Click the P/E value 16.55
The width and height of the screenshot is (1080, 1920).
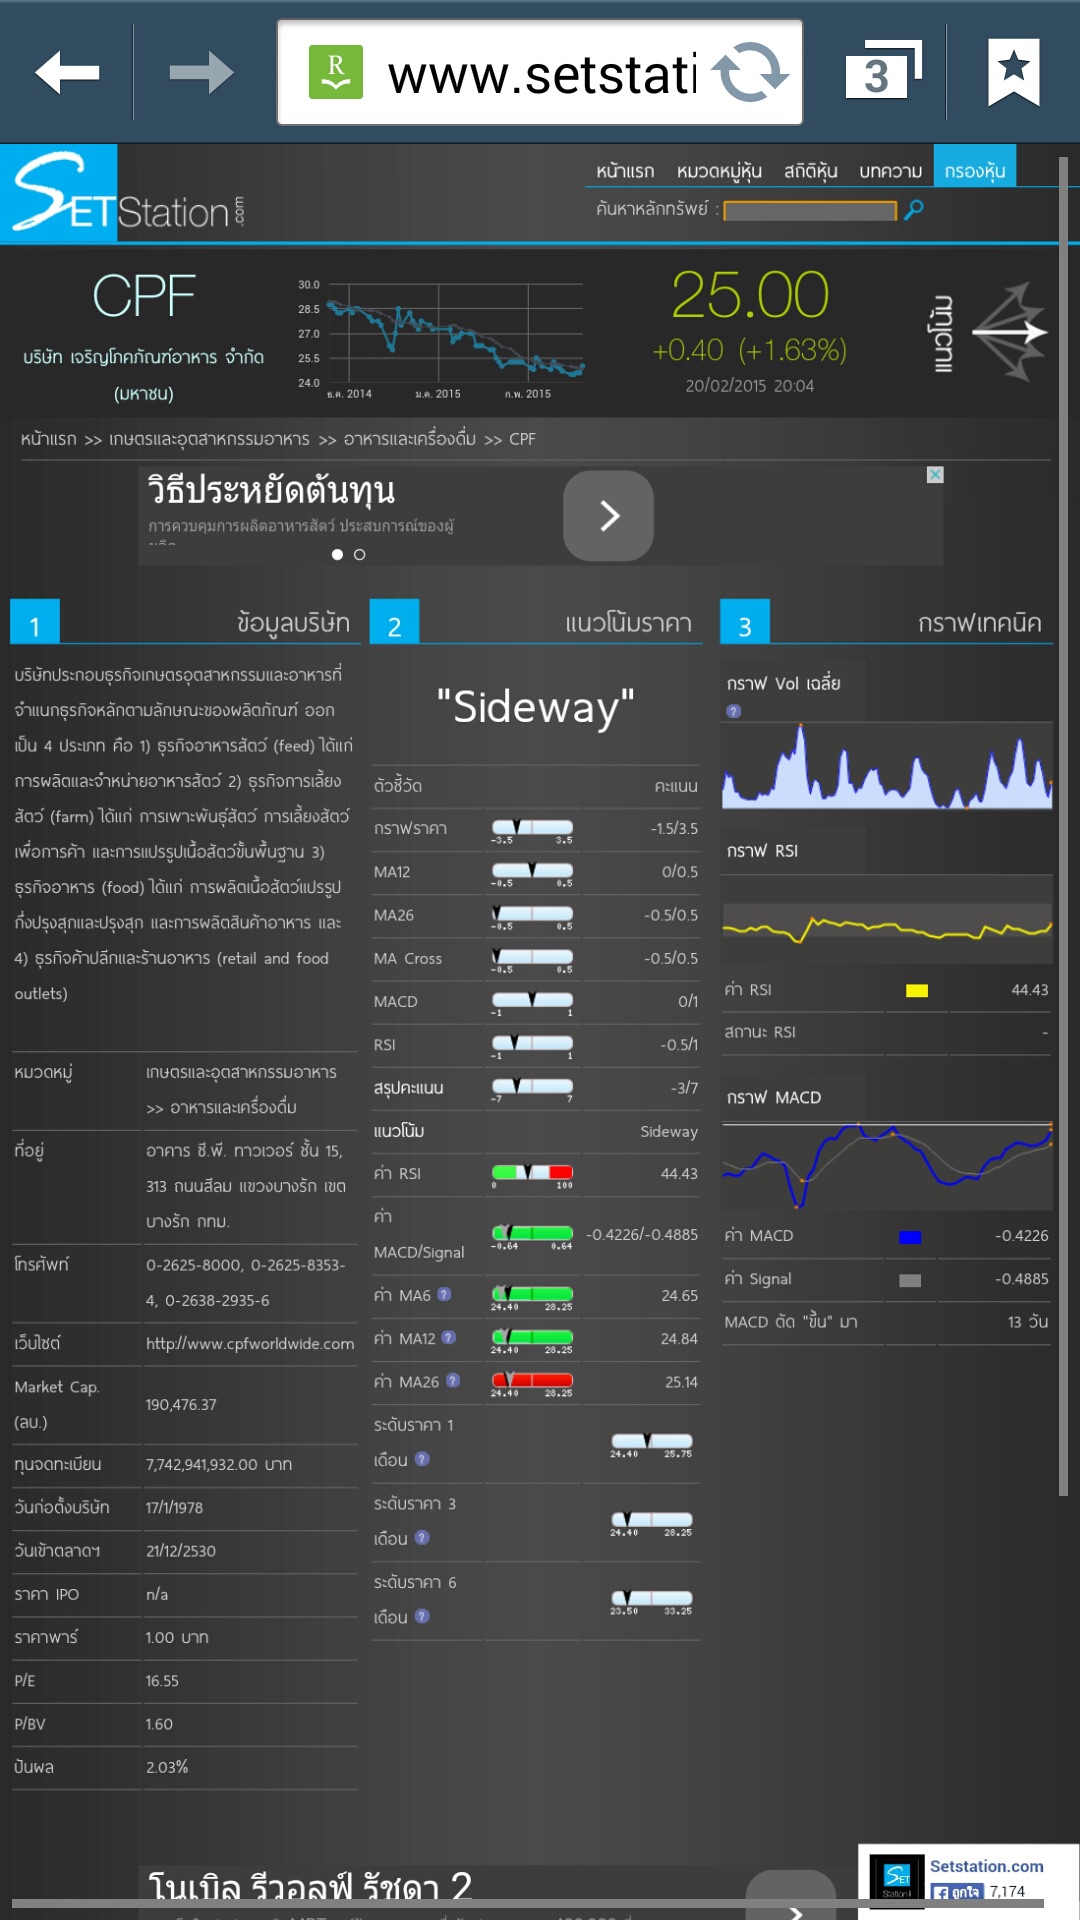click(x=162, y=1681)
